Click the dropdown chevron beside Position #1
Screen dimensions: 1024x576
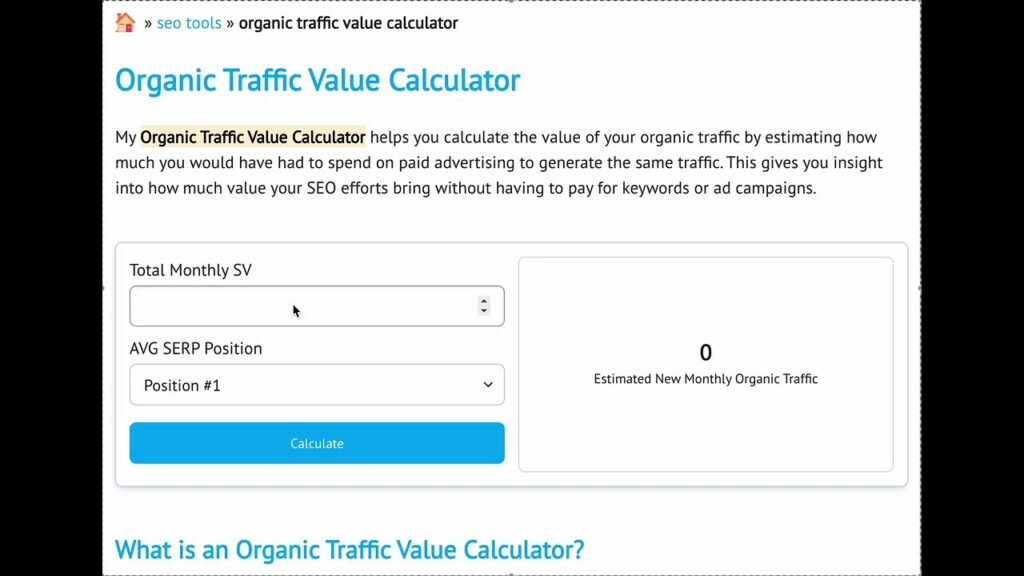[487, 385]
